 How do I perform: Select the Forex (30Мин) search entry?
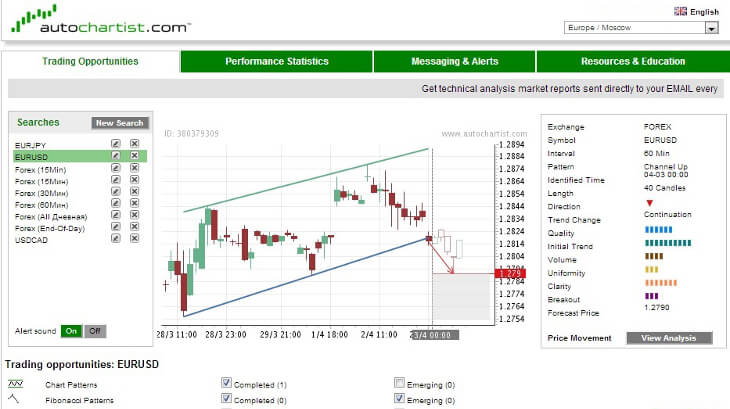tap(41, 193)
